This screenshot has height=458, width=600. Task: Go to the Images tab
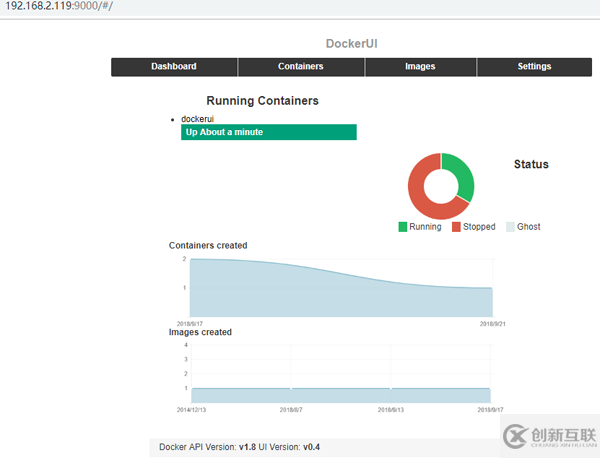tap(420, 67)
